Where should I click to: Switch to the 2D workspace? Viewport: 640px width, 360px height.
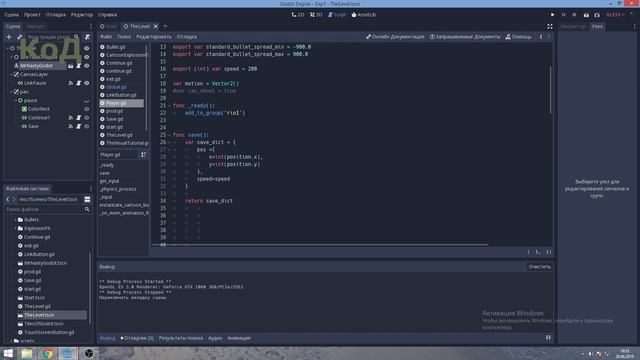point(298,15)
